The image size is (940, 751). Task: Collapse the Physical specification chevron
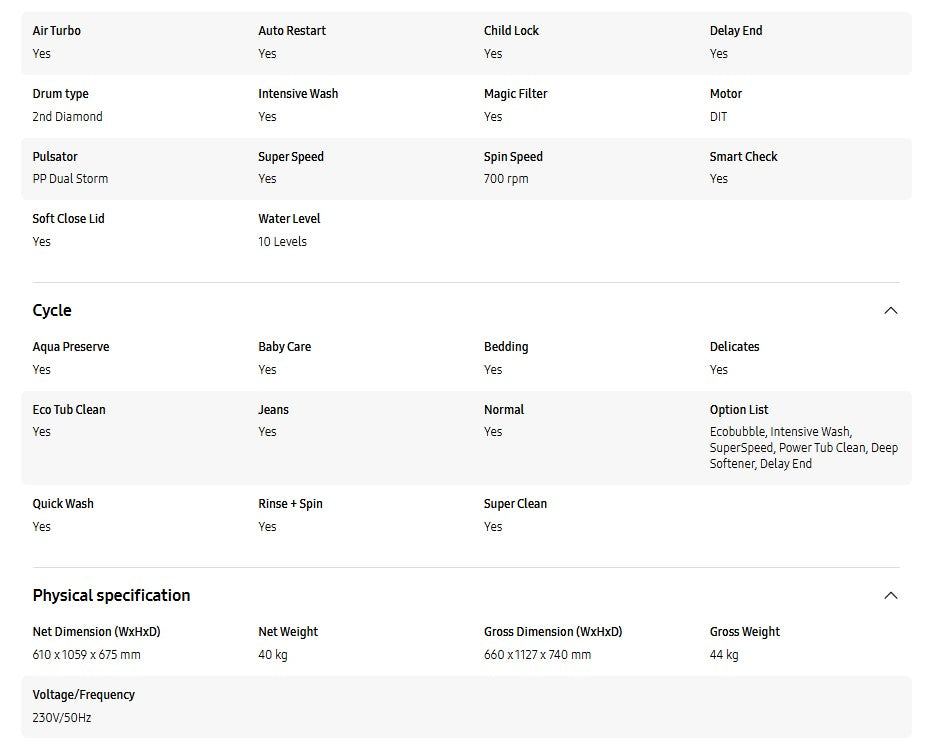tap(890, 596)
